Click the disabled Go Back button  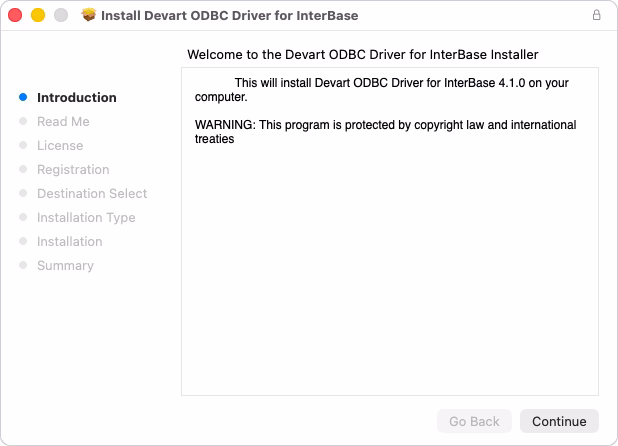[x=474, y=421]
